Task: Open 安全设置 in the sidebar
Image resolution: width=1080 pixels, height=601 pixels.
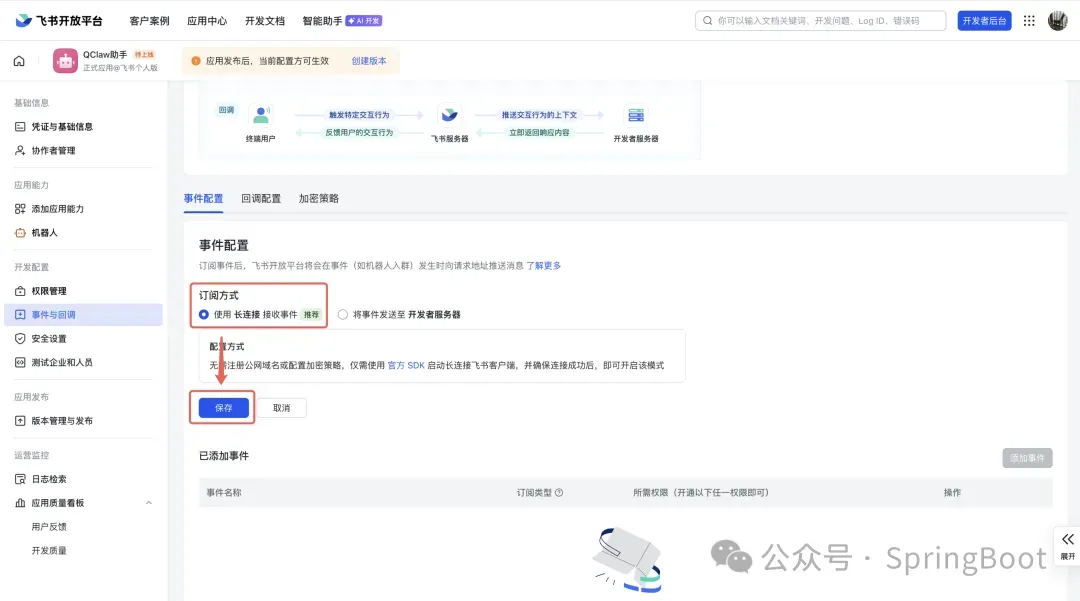Action: [49, 339]
